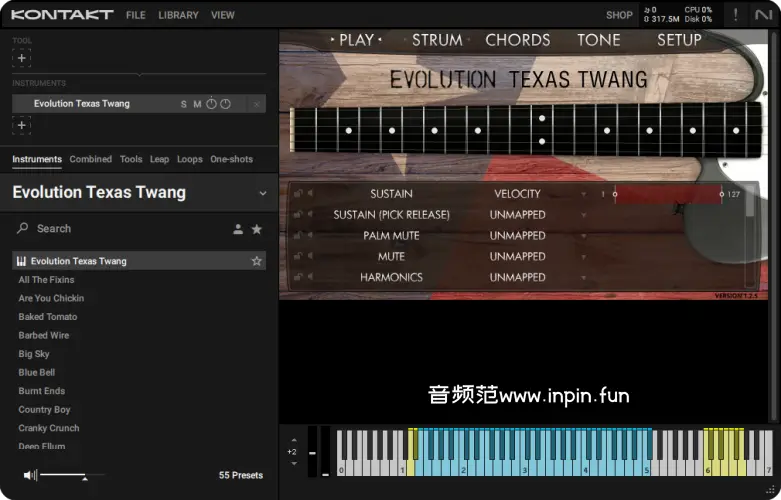Switch to the Loops tab
781x500 pixels.
(x=190, y=159)
